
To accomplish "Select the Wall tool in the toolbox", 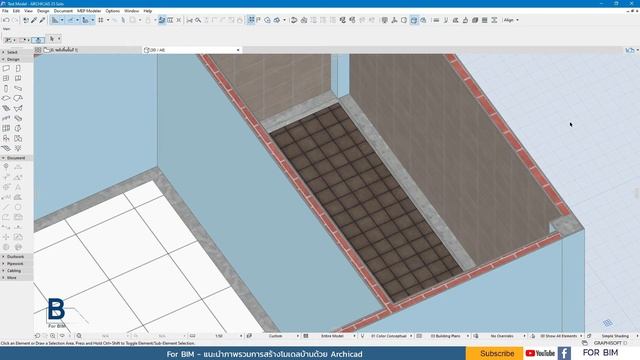I will (6, 69).
